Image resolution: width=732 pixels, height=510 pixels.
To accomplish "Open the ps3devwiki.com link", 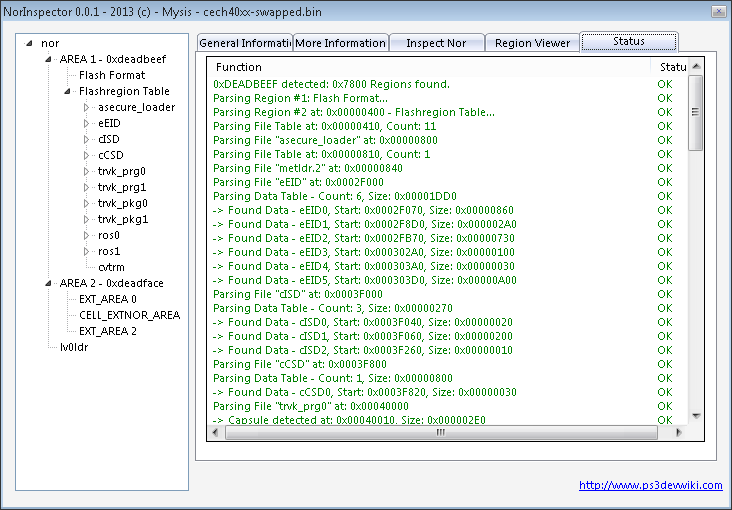I will click(x=650, y=486).
